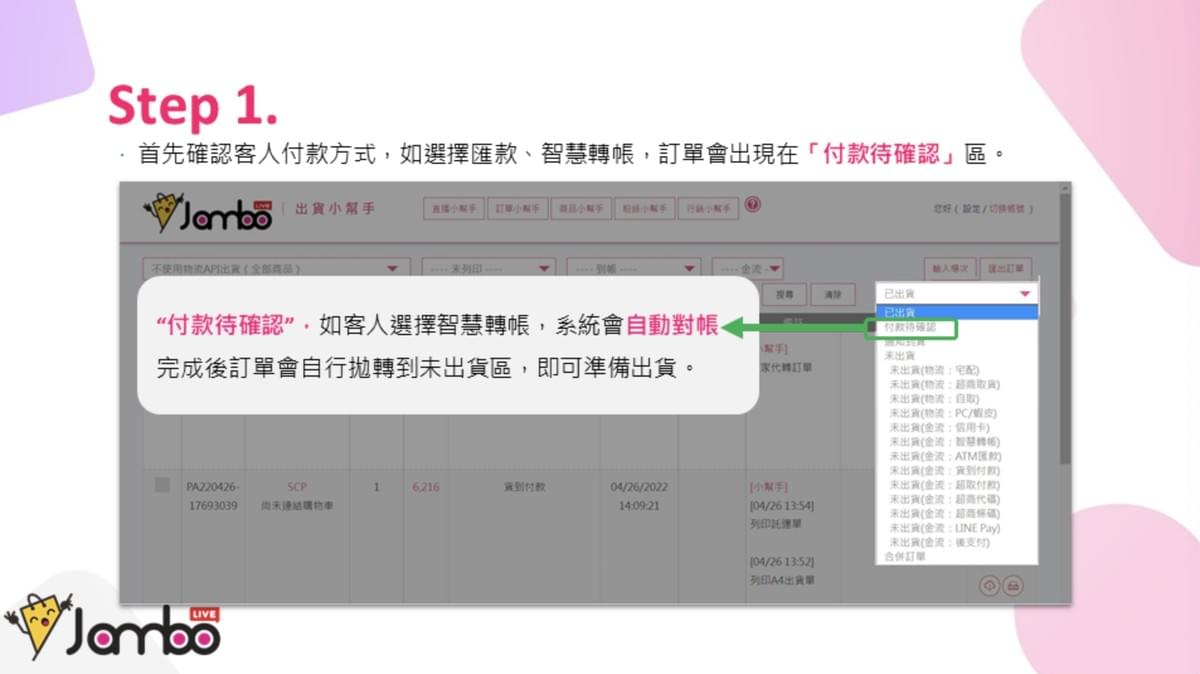Image resolution: width=1200 pixels, height=674 pixels.
Task: Tick the checkbox for order PA220426-17693039
Action: (x=162, y=485)
